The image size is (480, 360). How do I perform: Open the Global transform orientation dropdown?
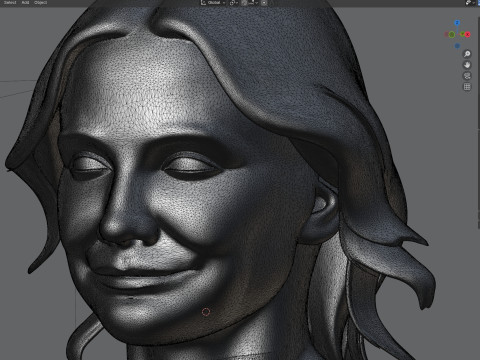(213, 2)
